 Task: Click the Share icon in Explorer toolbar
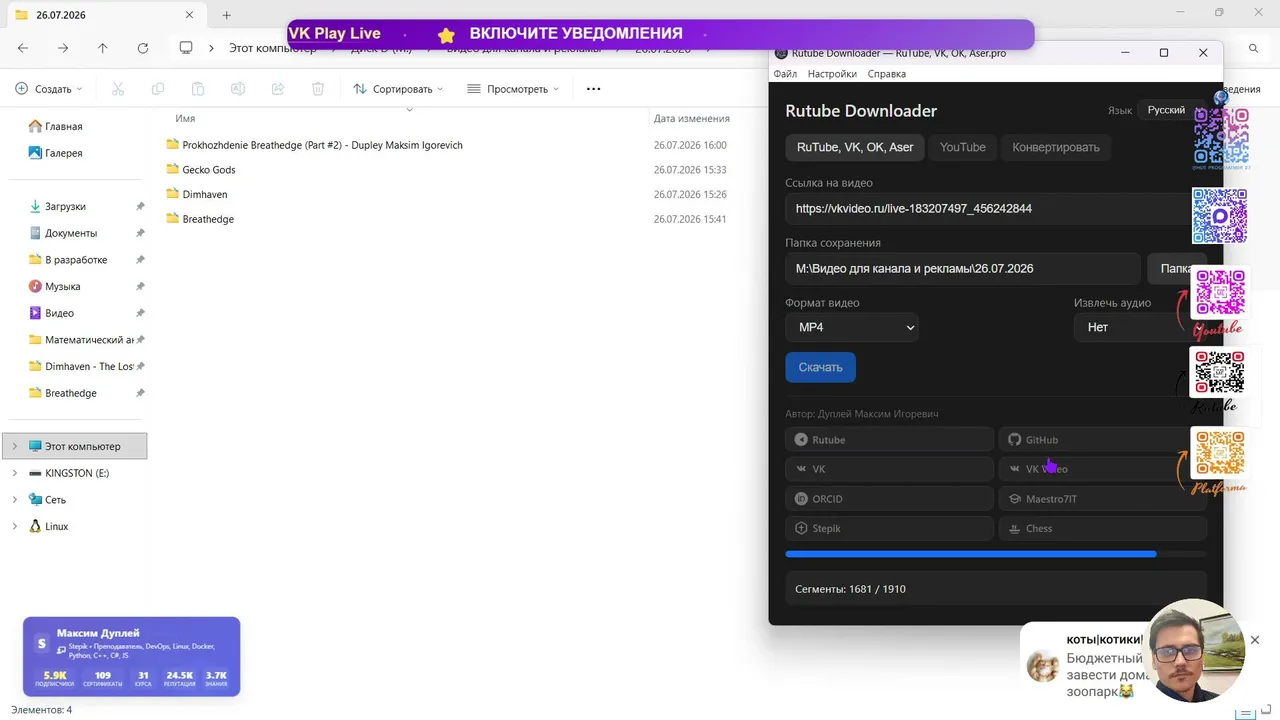[x=278, y=89]
